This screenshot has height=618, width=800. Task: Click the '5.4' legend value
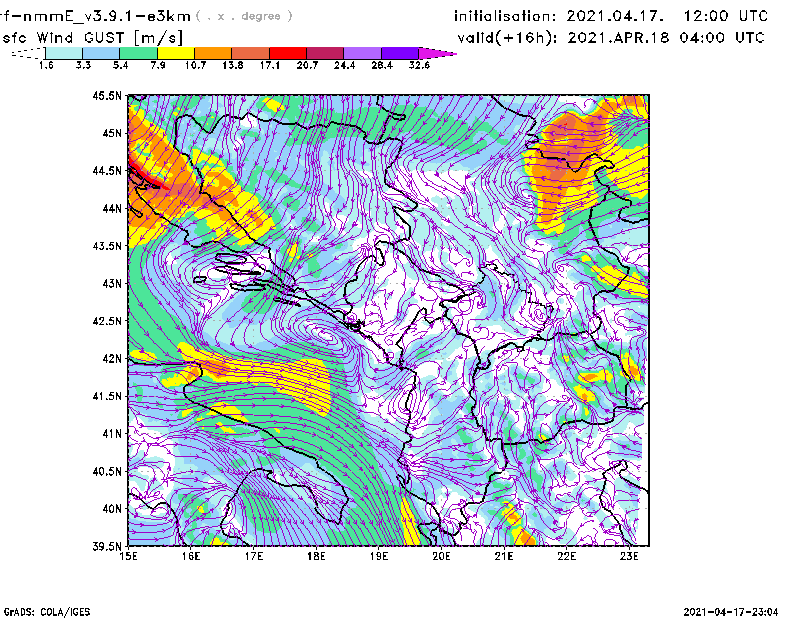tap(120, 65)
